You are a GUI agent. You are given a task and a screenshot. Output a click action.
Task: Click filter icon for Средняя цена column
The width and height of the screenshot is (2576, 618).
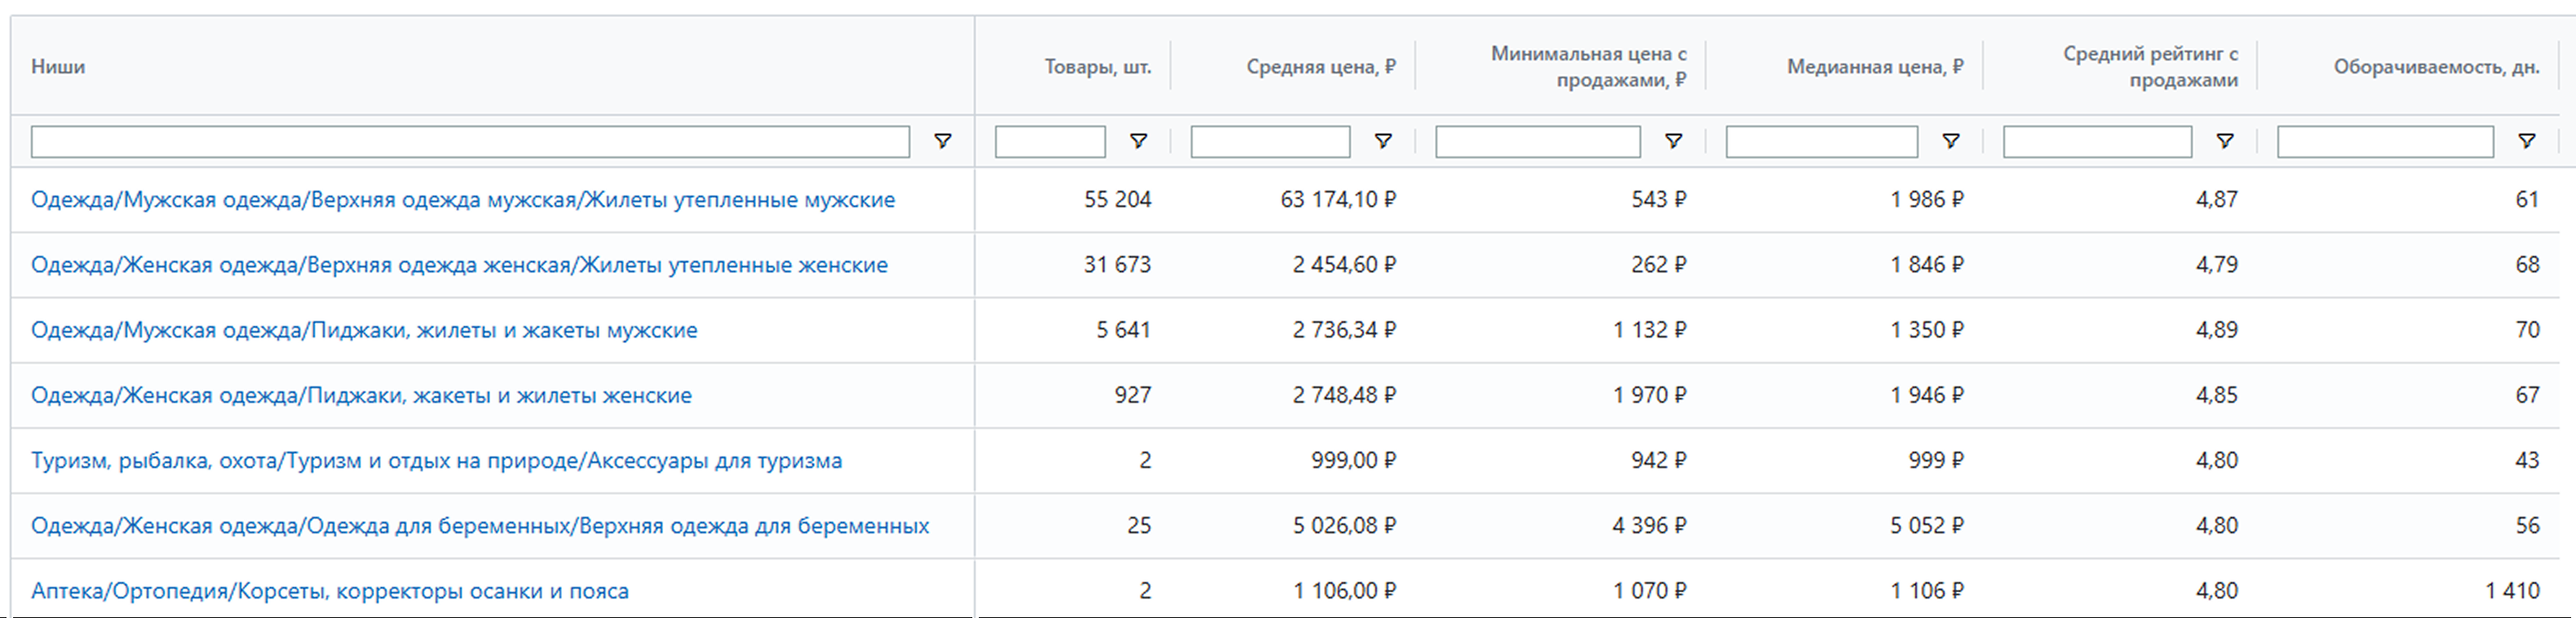tap(1383, 141)
